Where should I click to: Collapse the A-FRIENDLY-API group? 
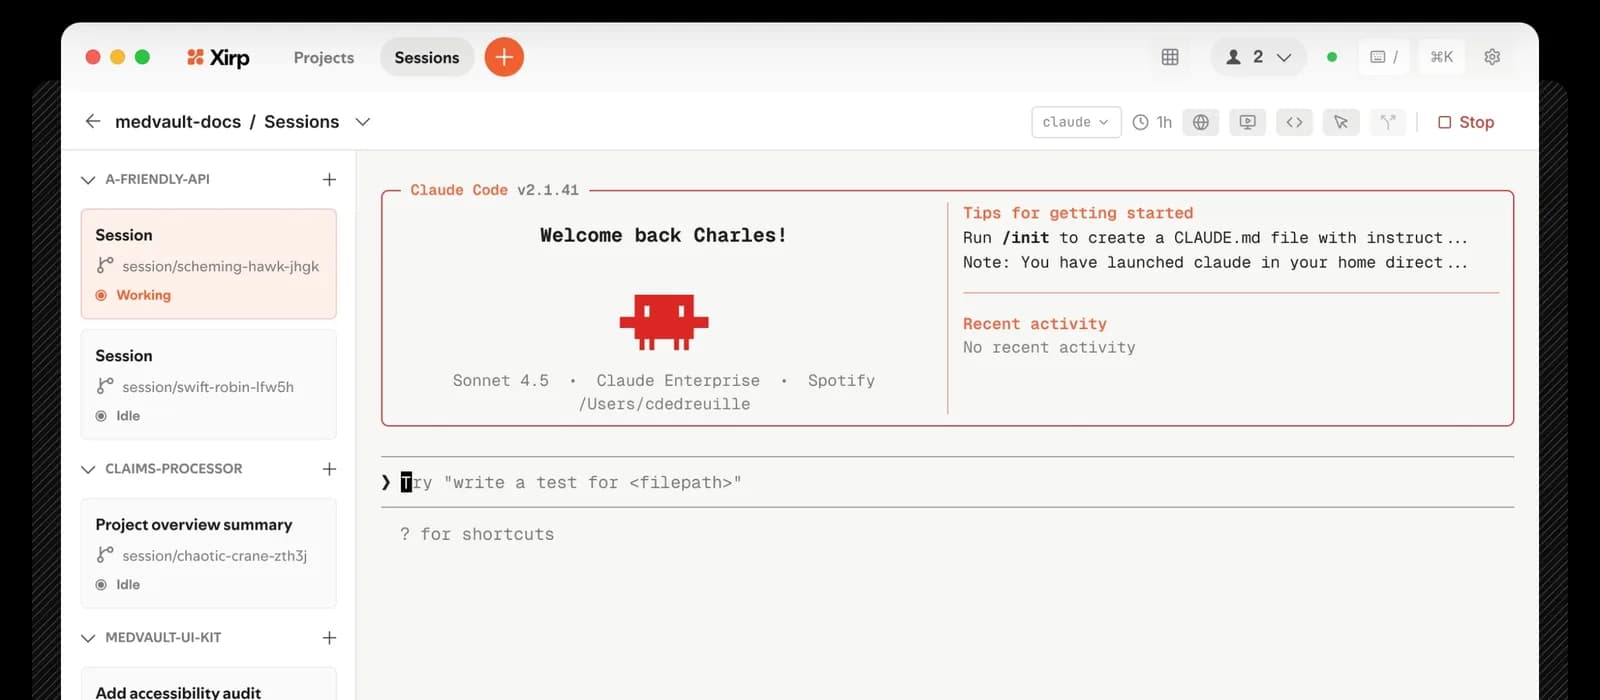click(88, 180)
